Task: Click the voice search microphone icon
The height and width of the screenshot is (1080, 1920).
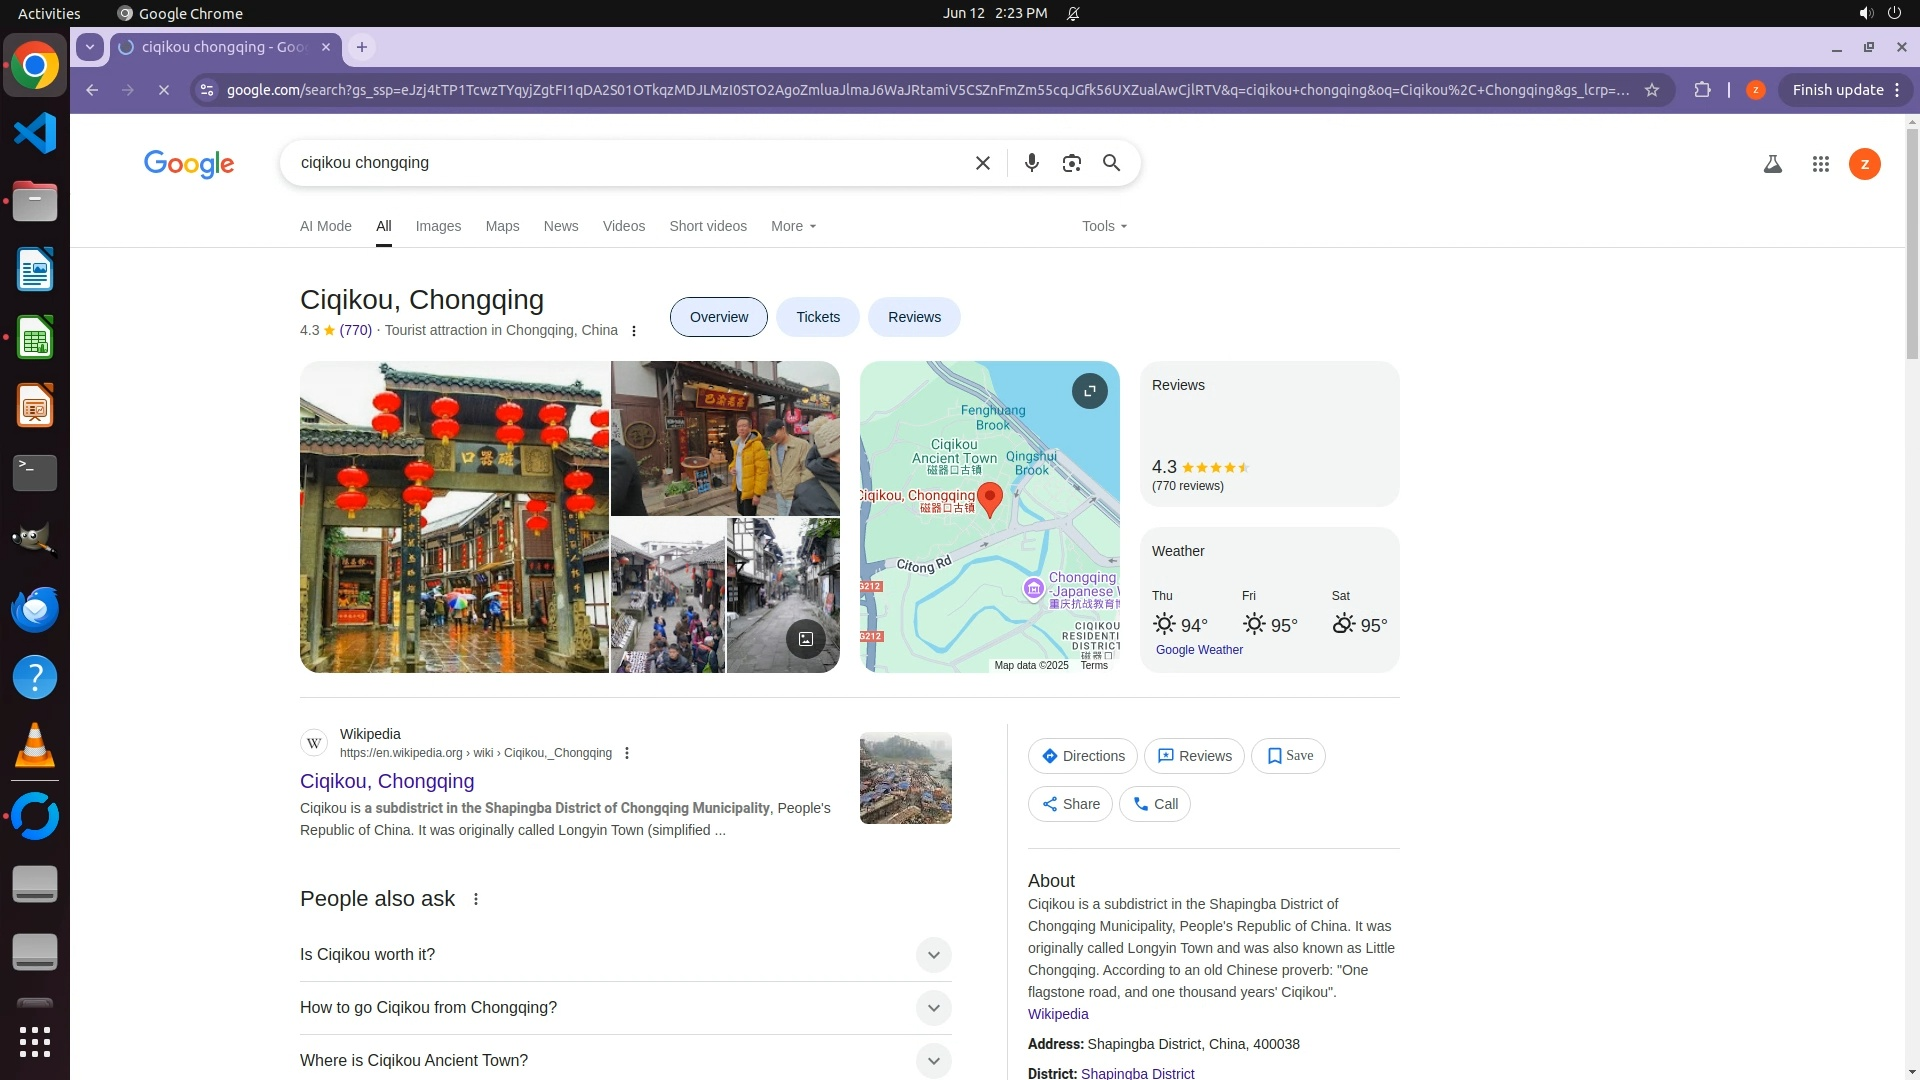Action: (x=1031, y=163)
